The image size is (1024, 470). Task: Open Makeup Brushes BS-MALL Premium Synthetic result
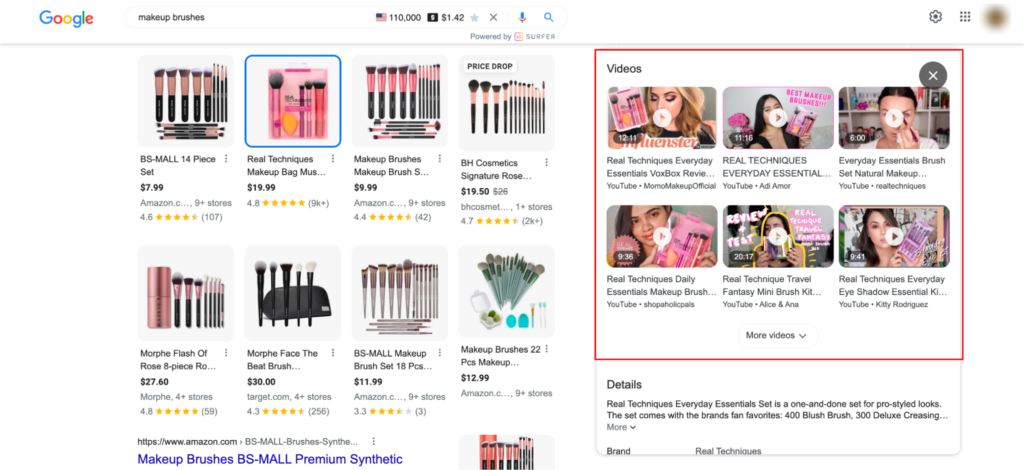270,459
